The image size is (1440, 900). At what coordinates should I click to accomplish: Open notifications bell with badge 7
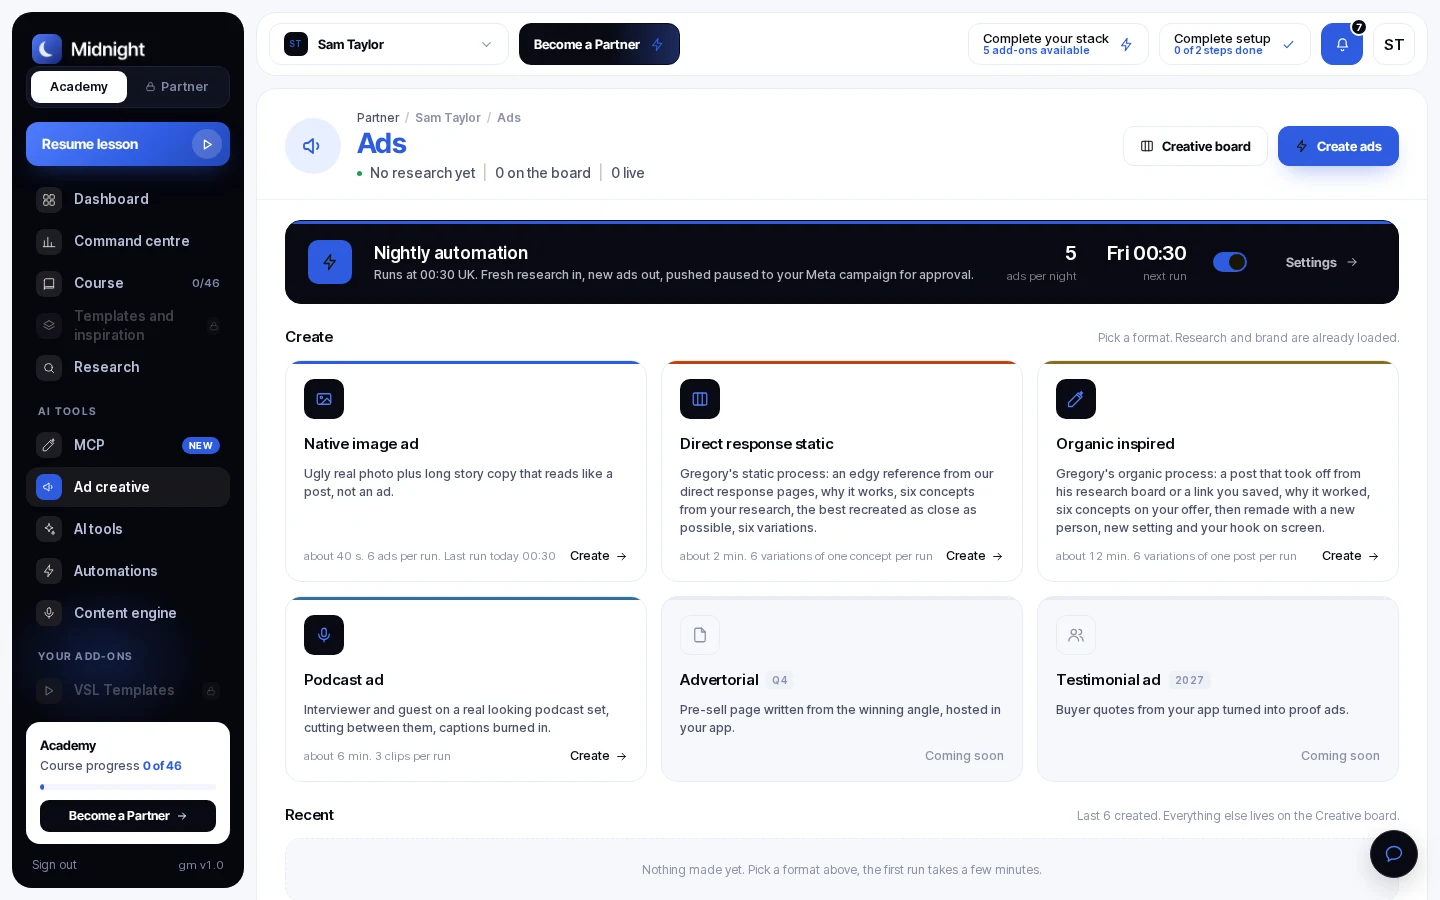(1342, 44)
